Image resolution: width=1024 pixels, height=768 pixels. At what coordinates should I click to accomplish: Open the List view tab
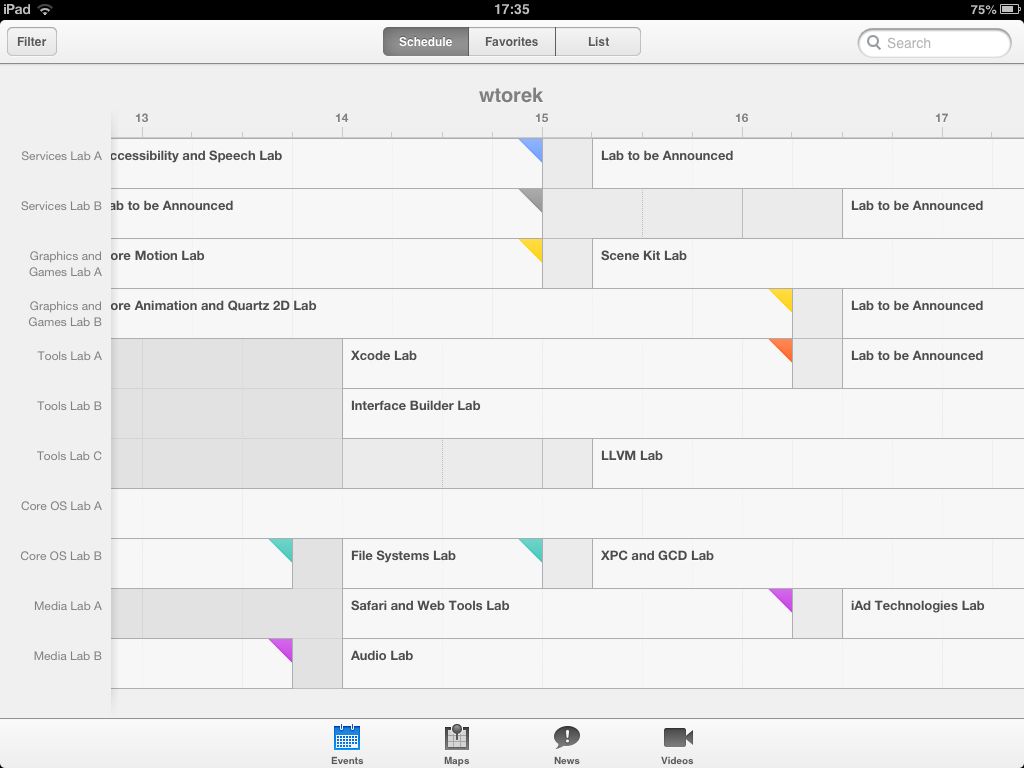[x=598, y=41]
